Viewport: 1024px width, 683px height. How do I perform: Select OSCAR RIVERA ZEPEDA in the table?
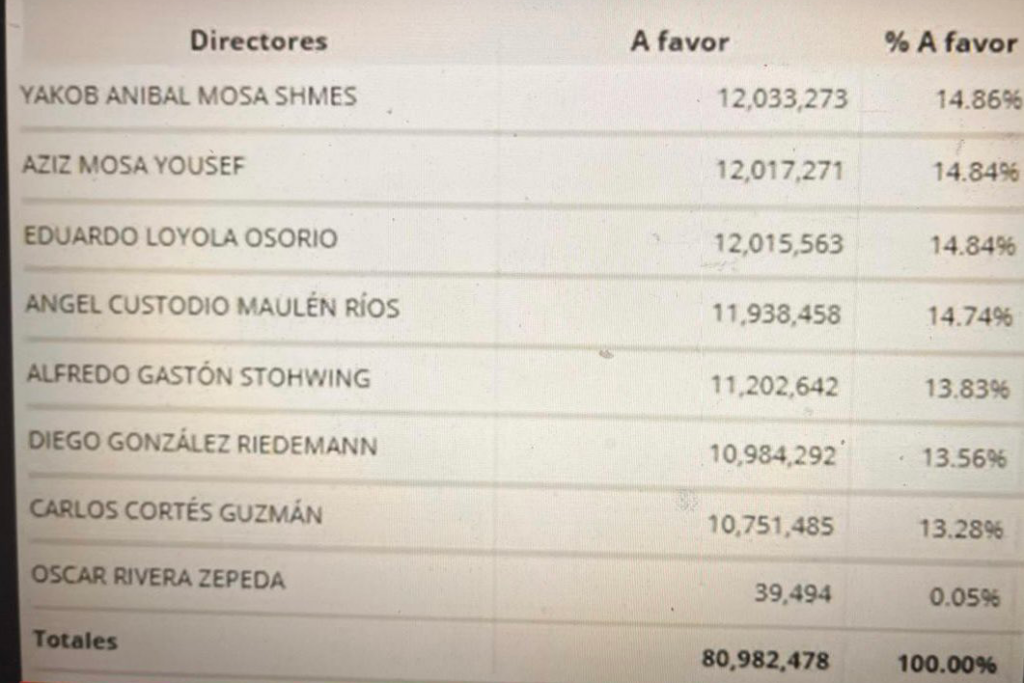coord(158,578)
